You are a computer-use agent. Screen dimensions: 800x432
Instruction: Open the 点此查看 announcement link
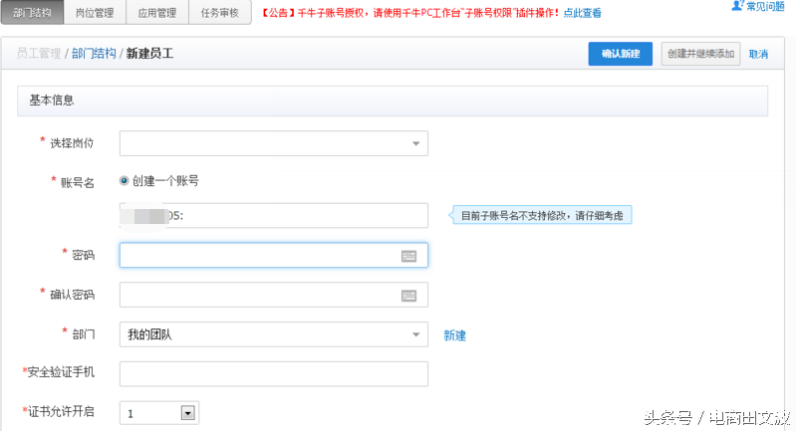[582, 15]
